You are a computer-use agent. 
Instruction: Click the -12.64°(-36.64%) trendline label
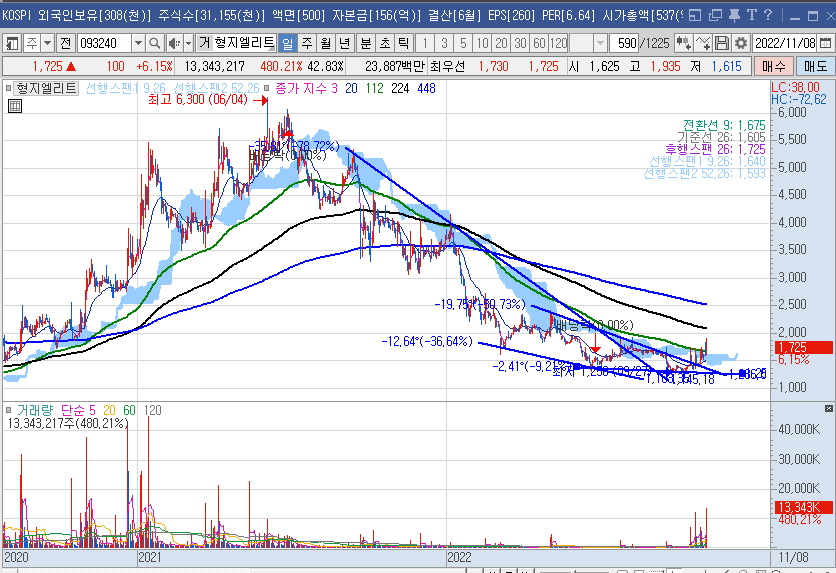click(427, 341)
